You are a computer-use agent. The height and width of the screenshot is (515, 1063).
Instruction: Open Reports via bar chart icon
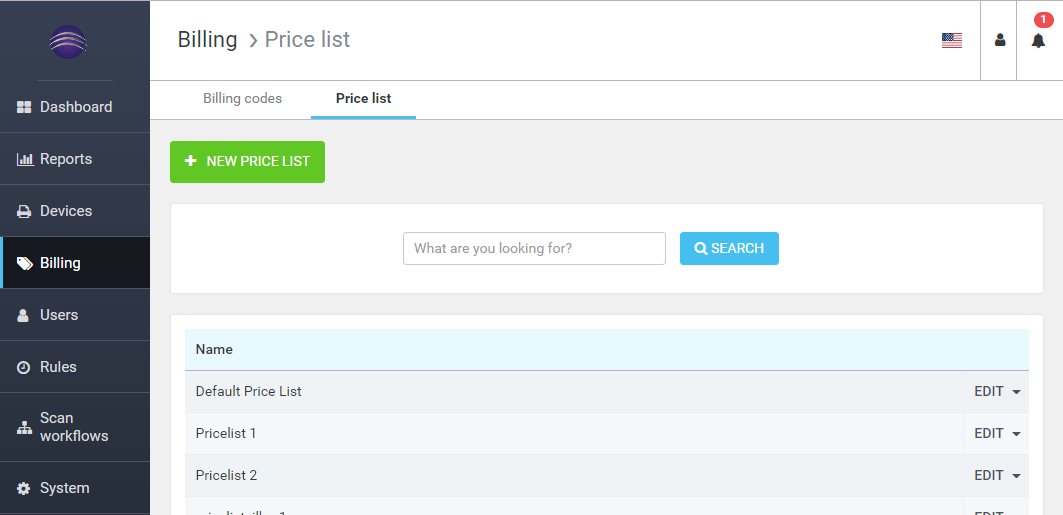point(24,159)
